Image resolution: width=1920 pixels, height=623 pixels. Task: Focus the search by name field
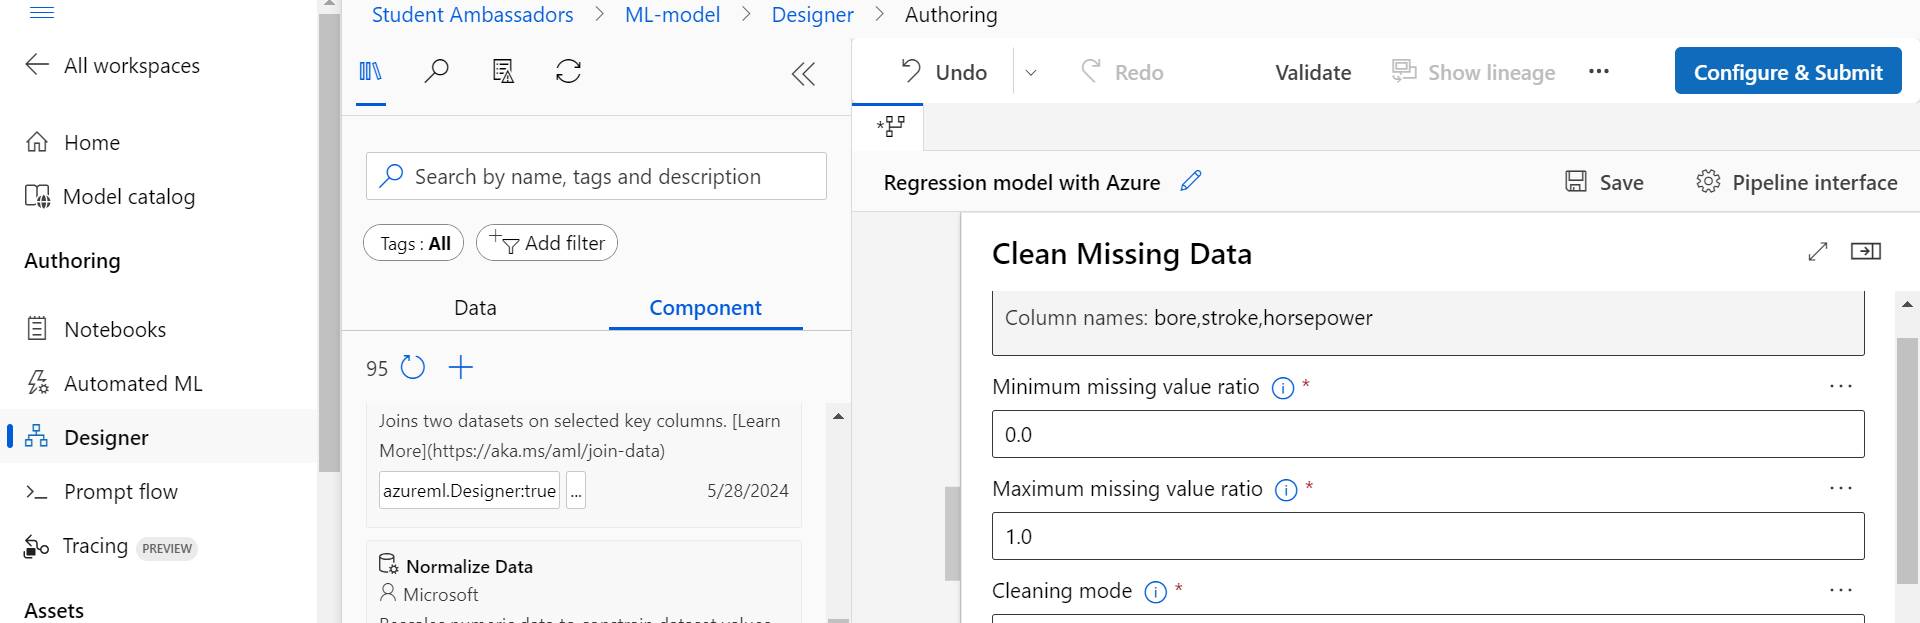(x=596, y=177)
